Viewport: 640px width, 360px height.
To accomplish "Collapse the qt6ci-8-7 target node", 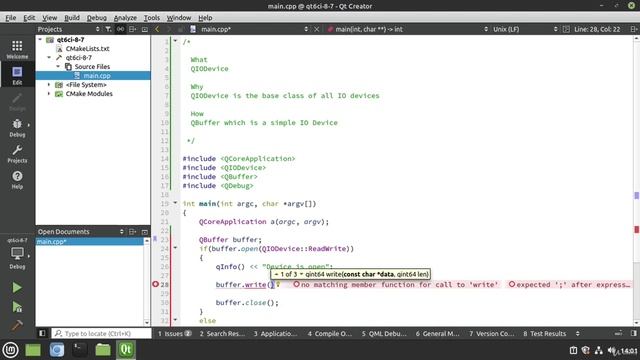I will coord(49,58).
